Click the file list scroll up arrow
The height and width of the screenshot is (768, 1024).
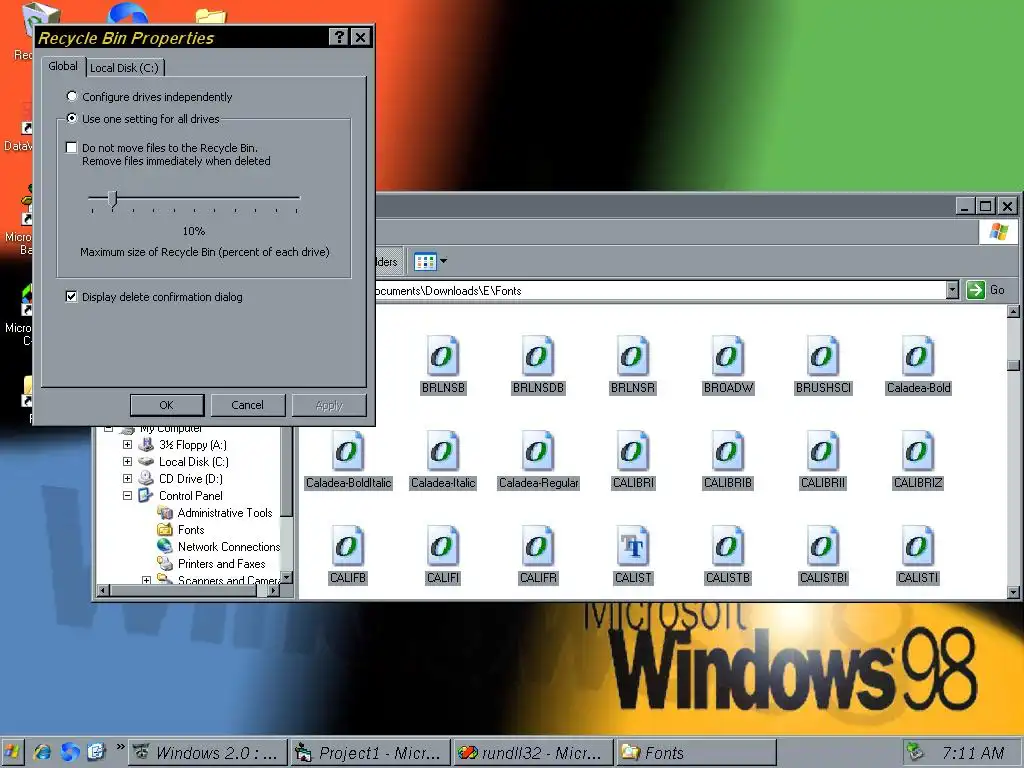coord(1013,312)
